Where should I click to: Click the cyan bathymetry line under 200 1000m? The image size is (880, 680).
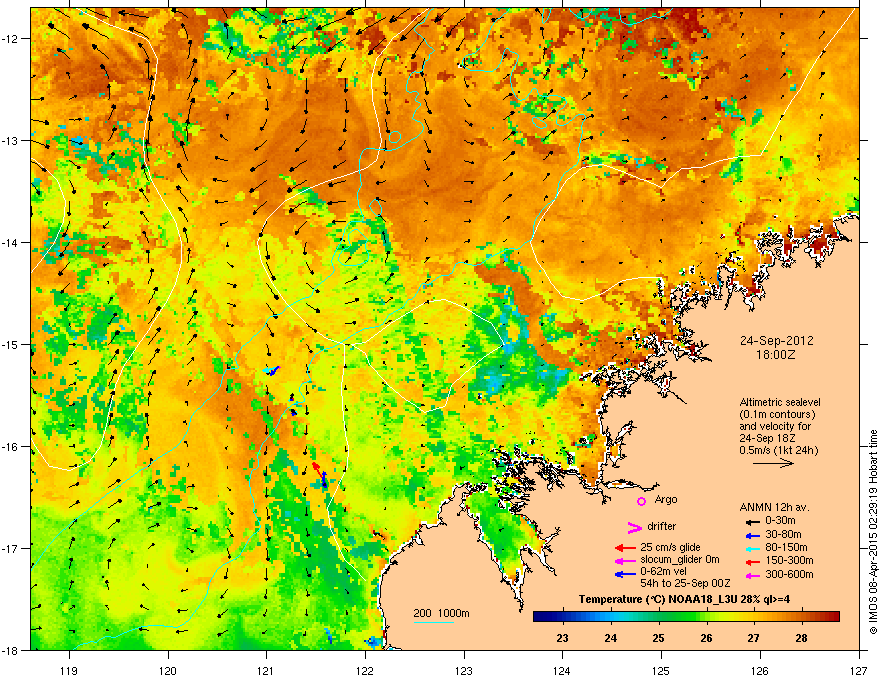(434, 622)
